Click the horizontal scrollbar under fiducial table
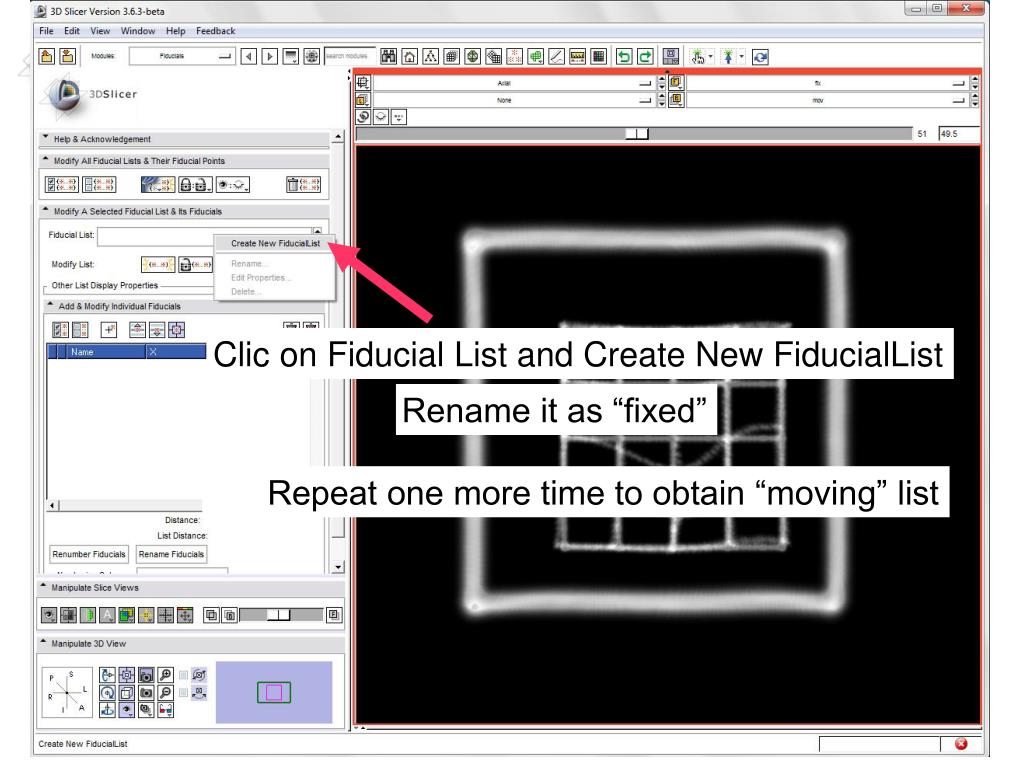The image size is (1024, 768). (124, 505)
